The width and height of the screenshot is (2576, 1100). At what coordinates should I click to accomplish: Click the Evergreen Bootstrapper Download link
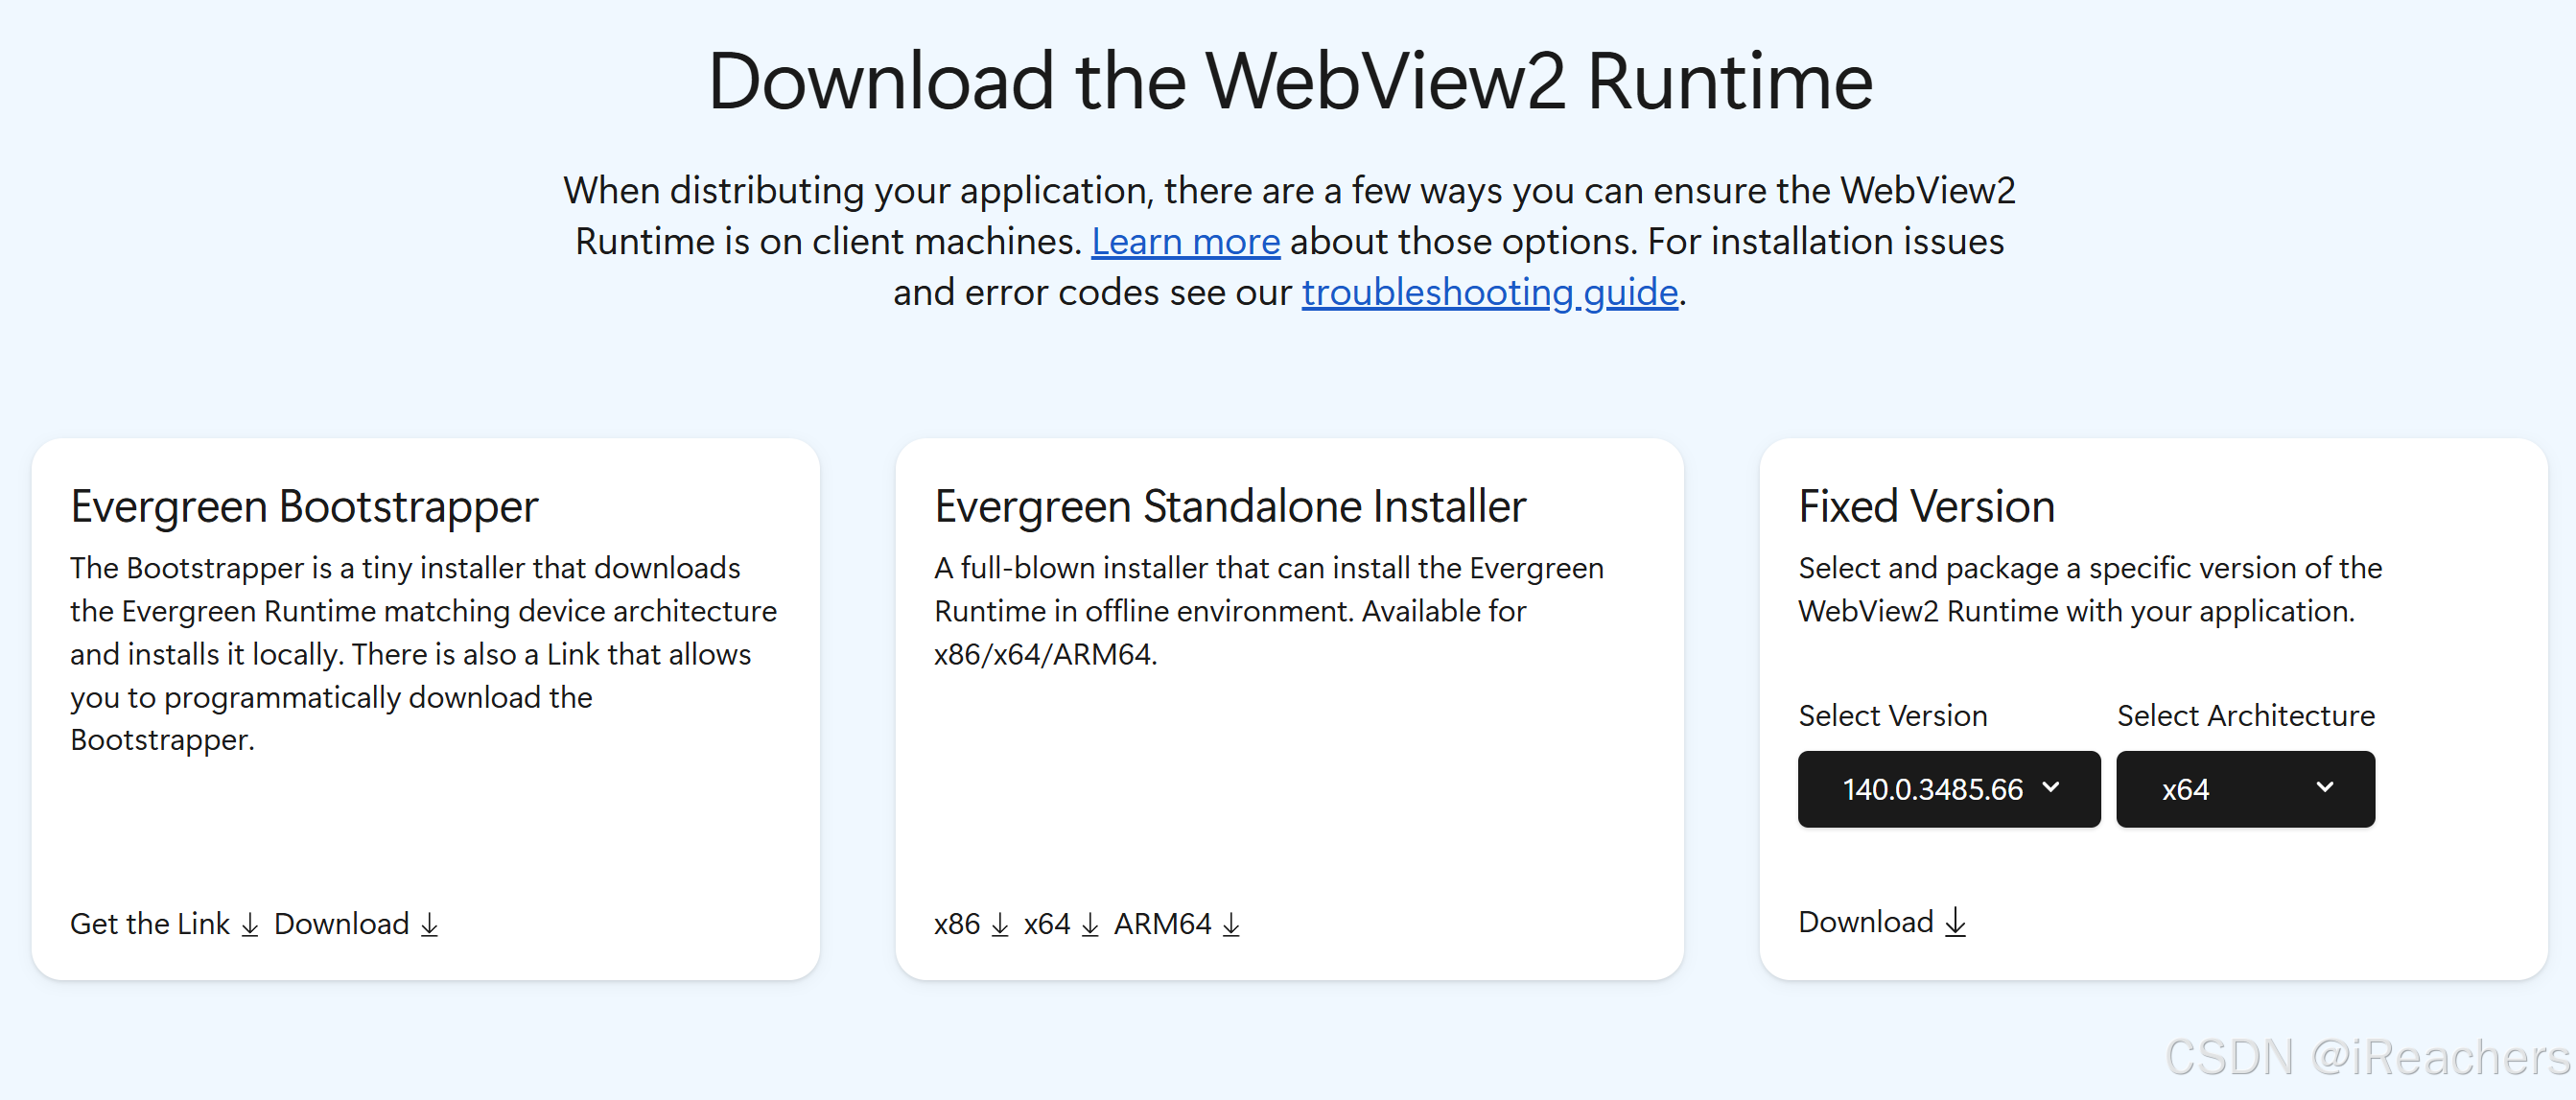(x=356, y=923)
